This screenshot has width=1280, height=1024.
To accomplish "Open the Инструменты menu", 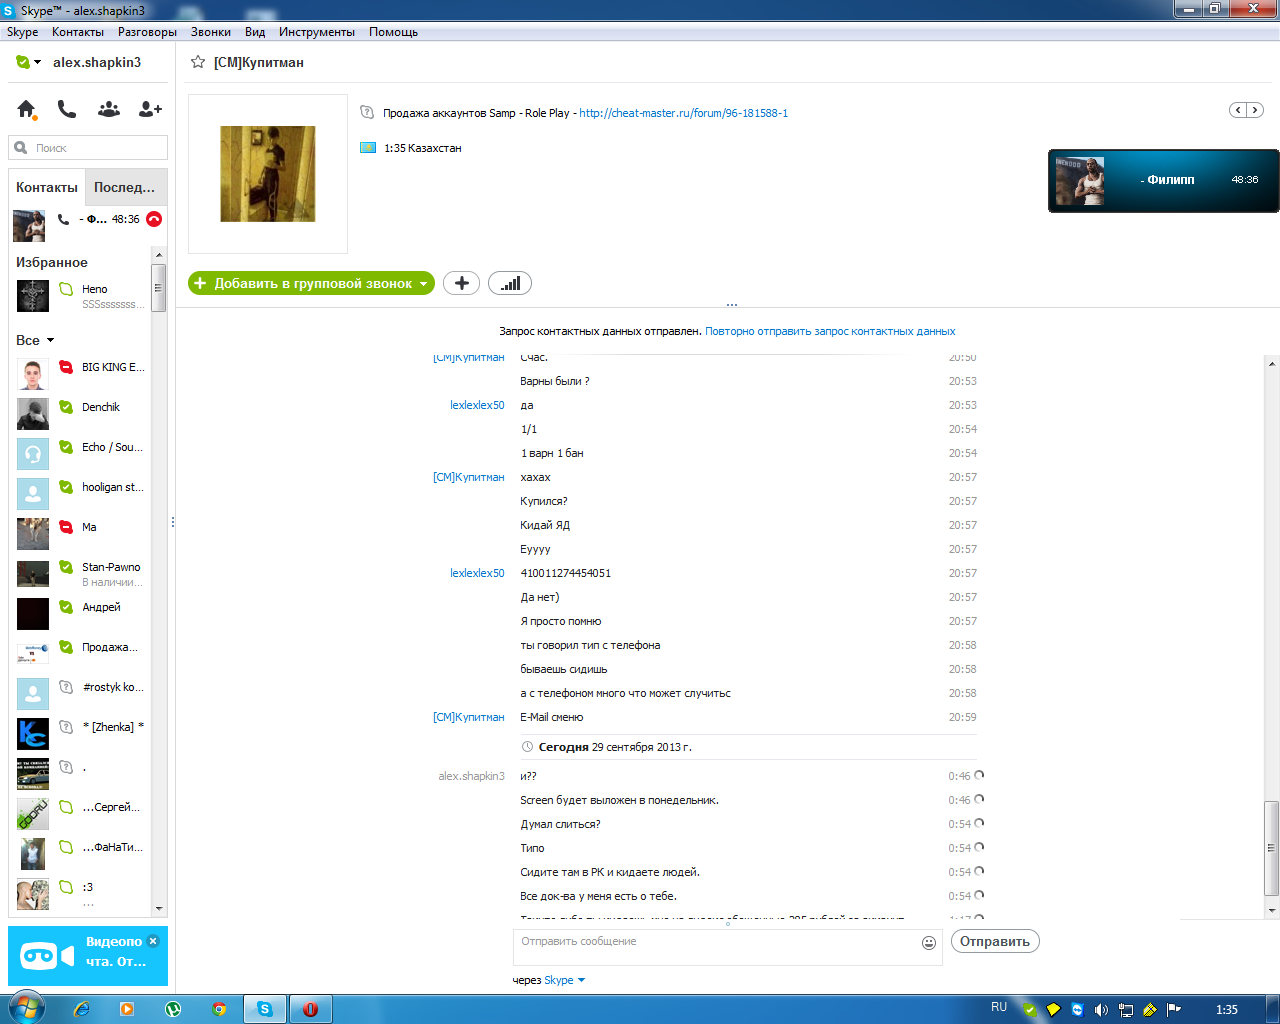I will pyautogui.click(x=317, y=32).
